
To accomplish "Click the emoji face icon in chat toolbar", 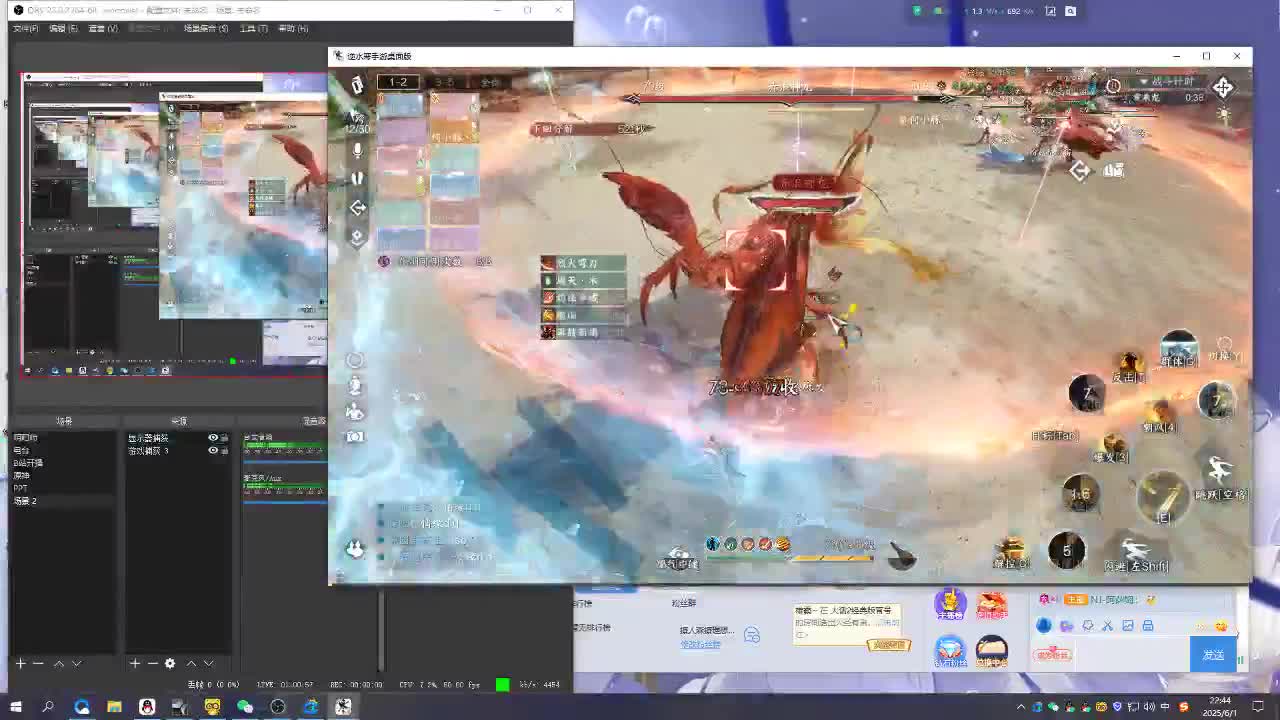I will coord(1221,626).
